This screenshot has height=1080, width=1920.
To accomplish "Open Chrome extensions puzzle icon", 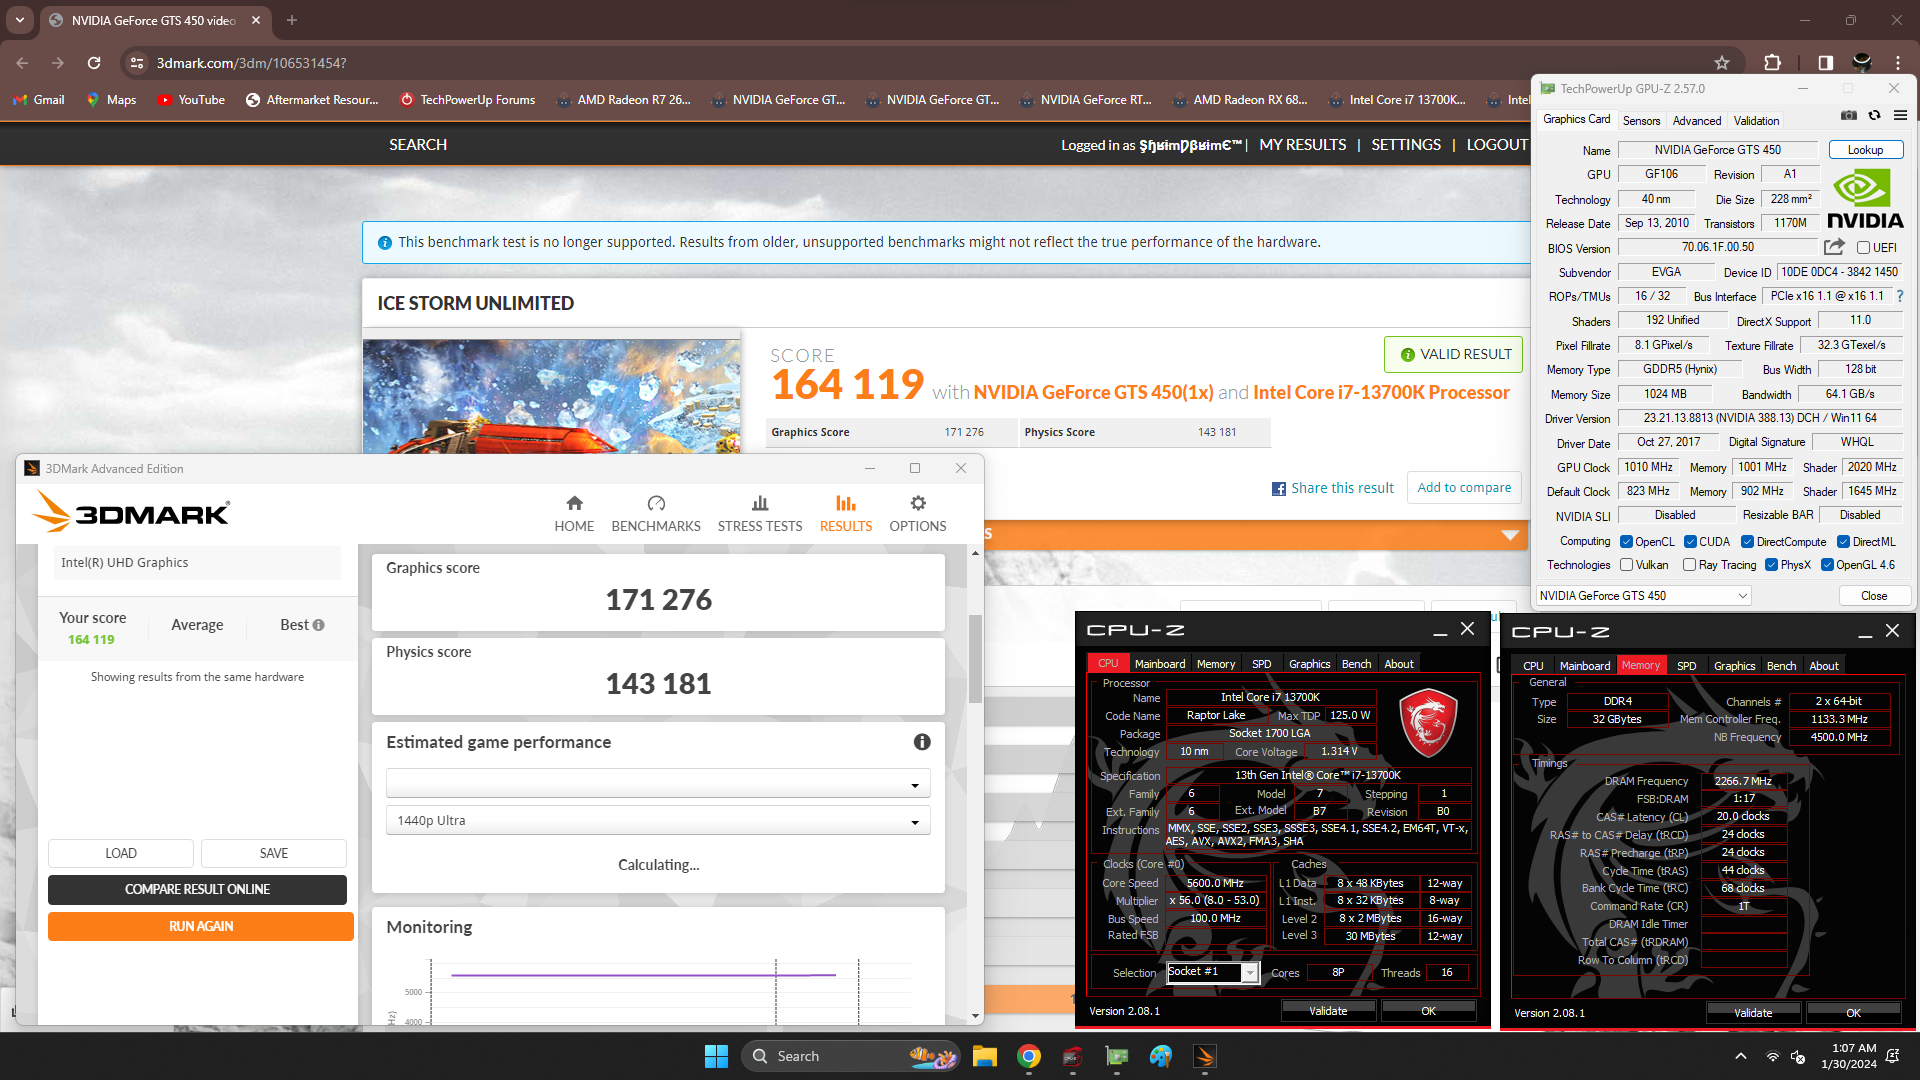I will pyautogui.click(x=1773, y=63).
